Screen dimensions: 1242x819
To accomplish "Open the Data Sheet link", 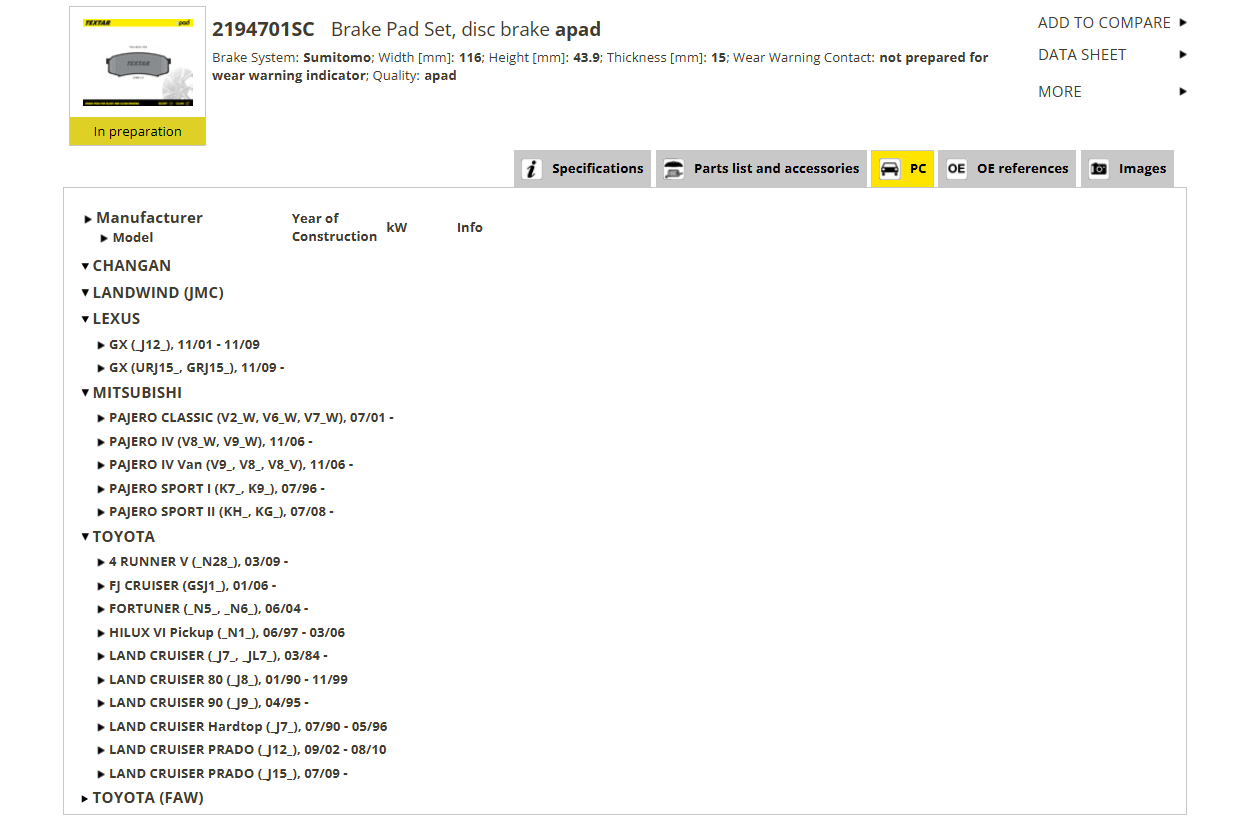I will (1082, 55).
